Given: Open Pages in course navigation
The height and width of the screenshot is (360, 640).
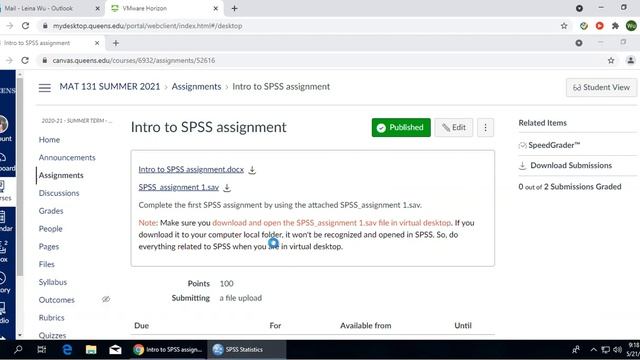Looking at the screenshot, I should [49, 247].
